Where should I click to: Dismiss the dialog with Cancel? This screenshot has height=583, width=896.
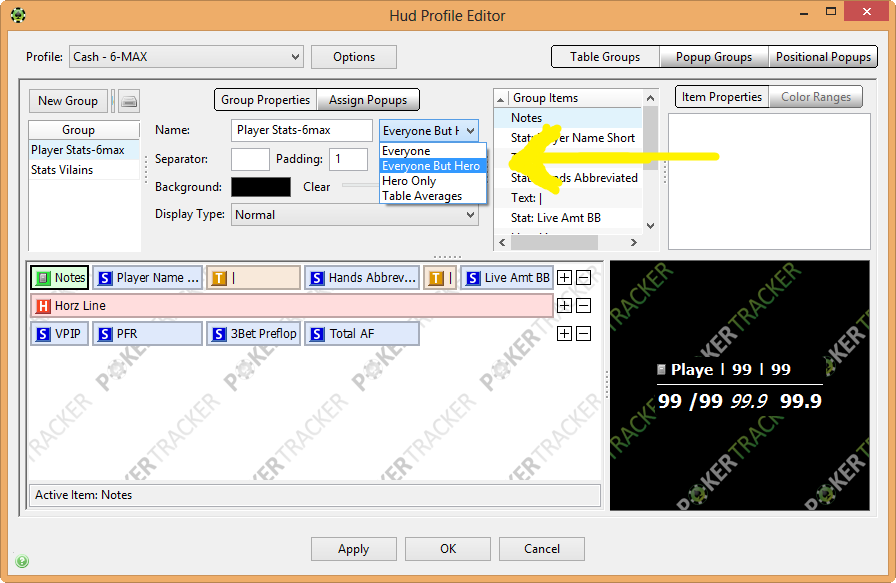(x=542, y=549)
